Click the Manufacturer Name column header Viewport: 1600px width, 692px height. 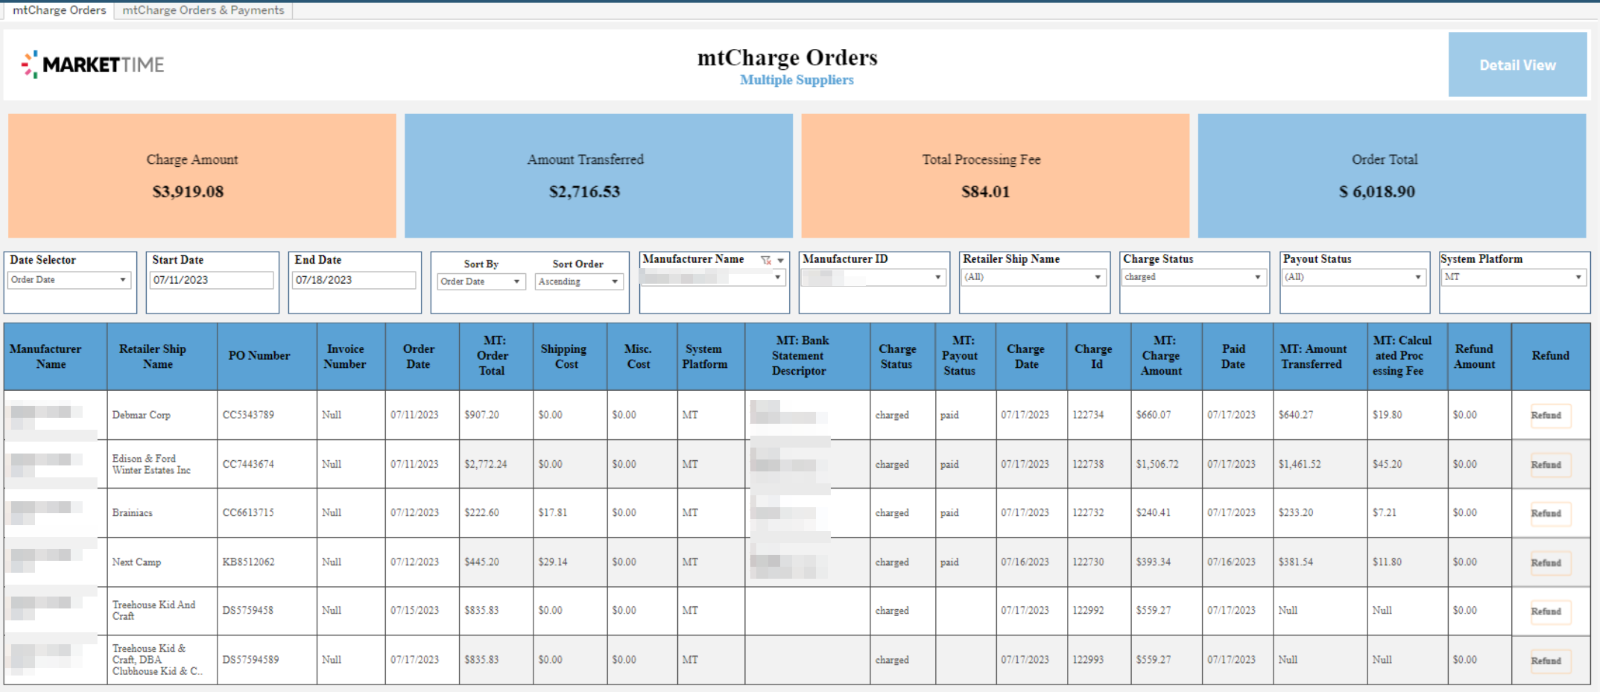(55, 356)
